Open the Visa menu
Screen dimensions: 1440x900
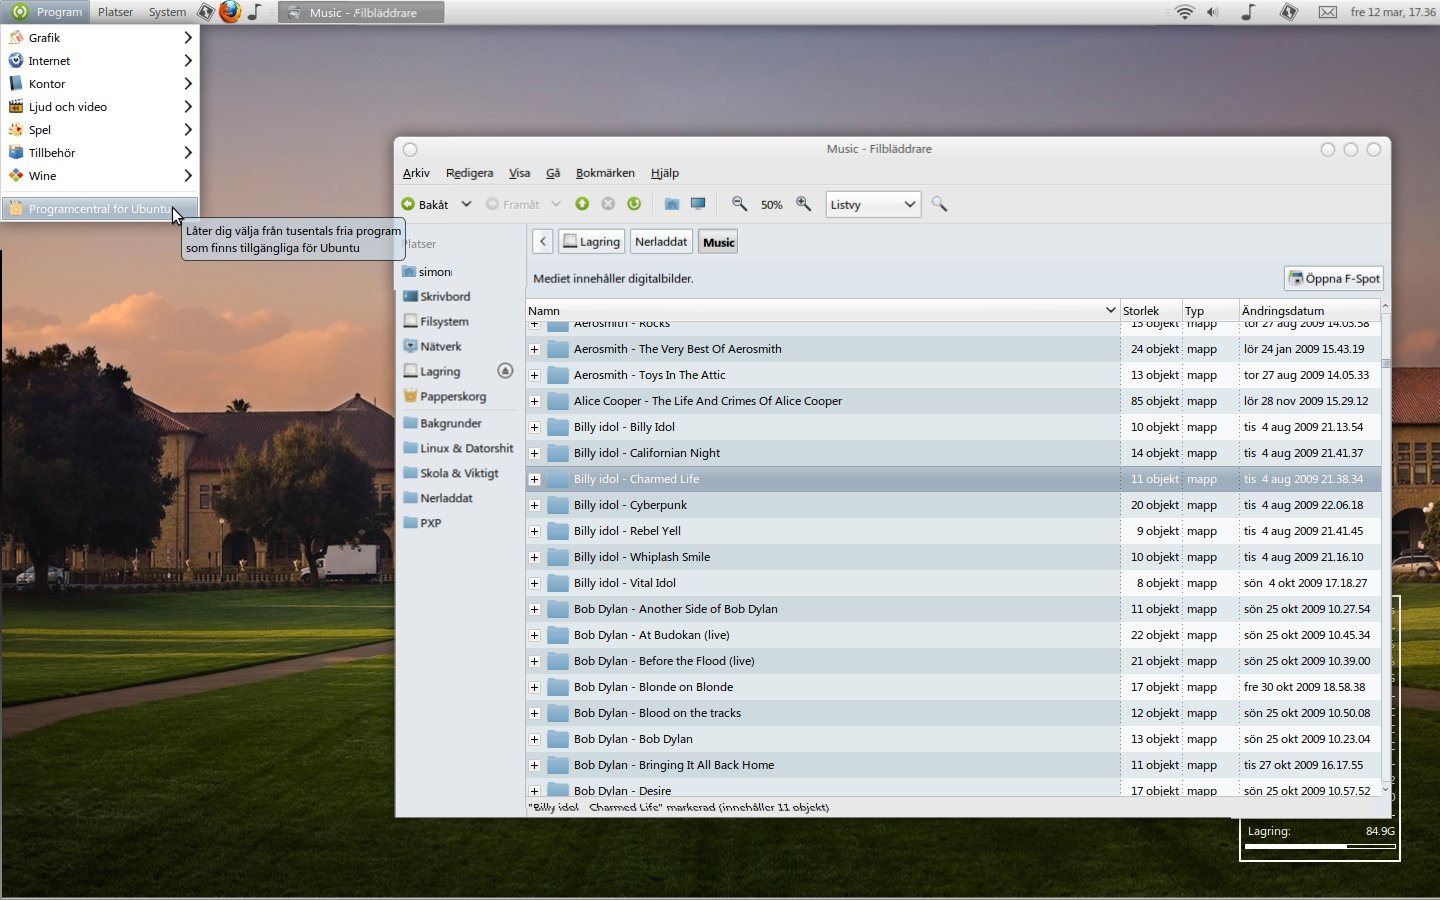pos(519,173)
